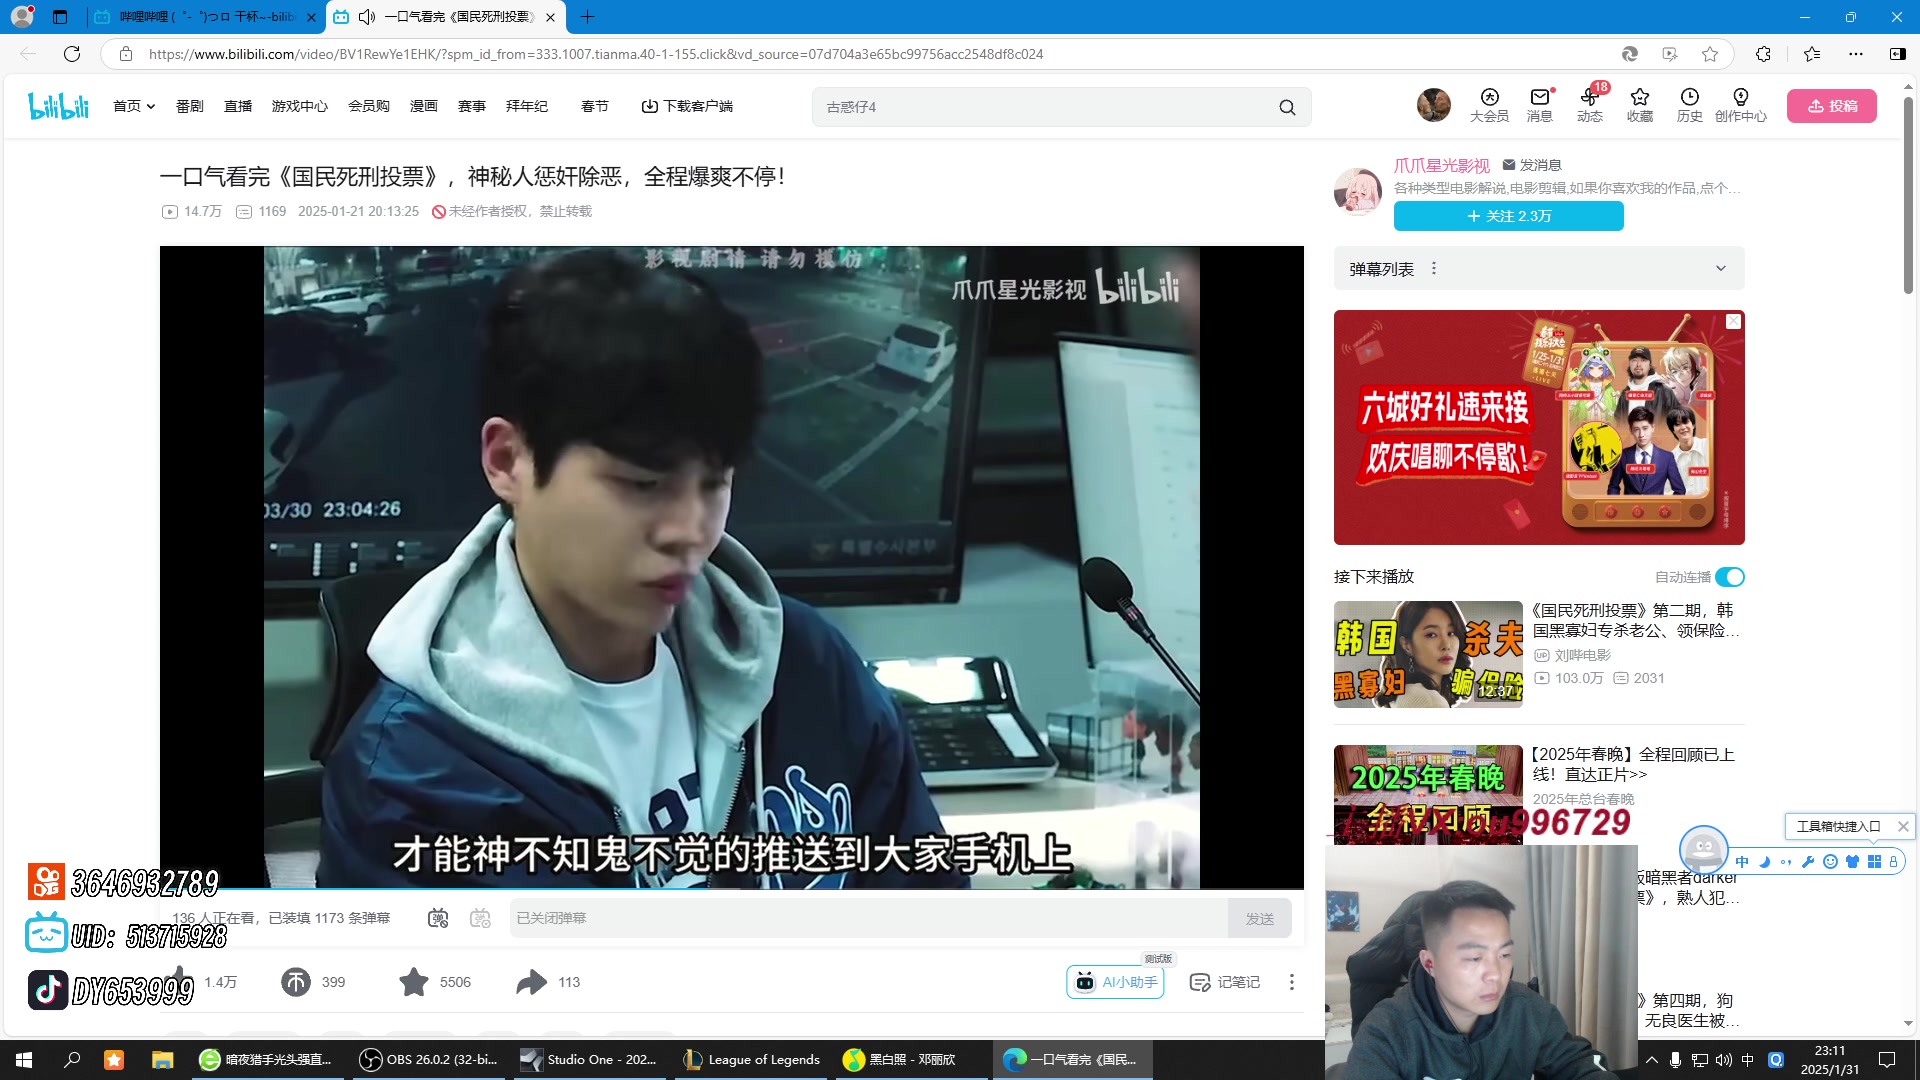This screenshot has height=1080, width=1920.
Task: Toggle the Sogou toolbar lock icon
Action: pyautogui.click(x=1893, y=862)
